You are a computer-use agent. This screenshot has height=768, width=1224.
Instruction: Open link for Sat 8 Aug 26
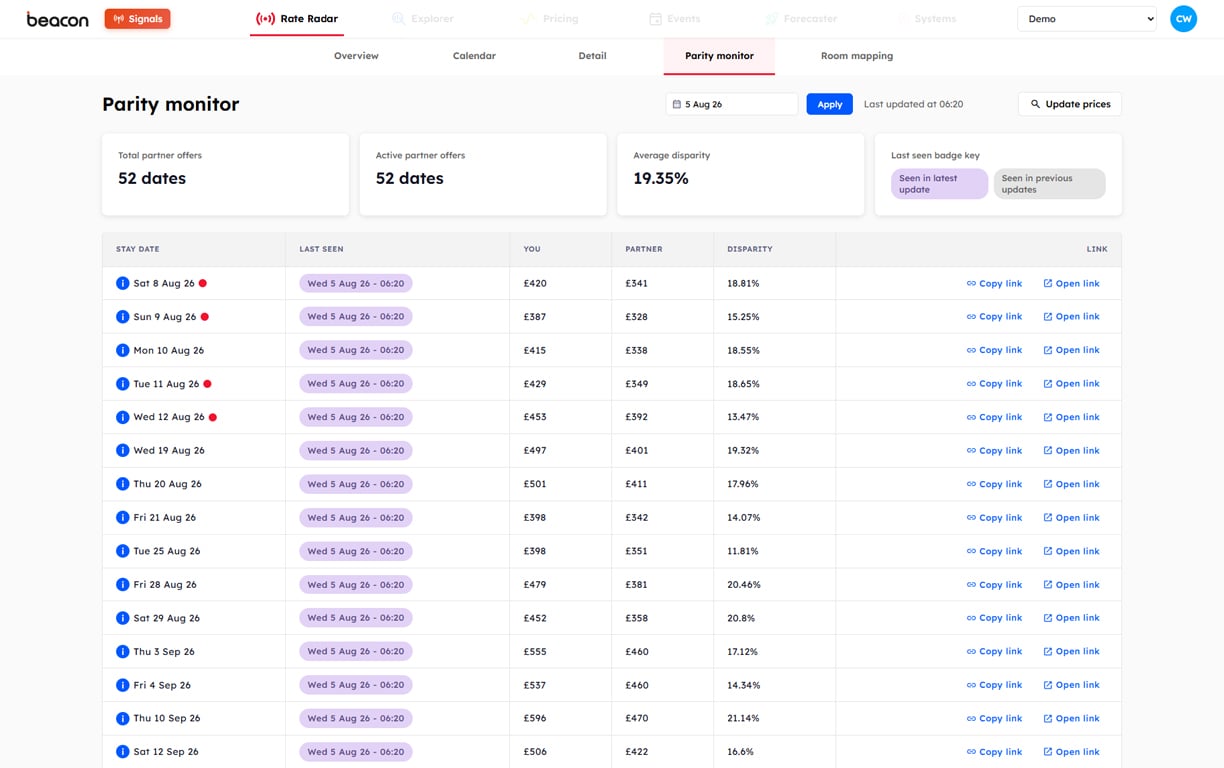[x=1071, y=283]
